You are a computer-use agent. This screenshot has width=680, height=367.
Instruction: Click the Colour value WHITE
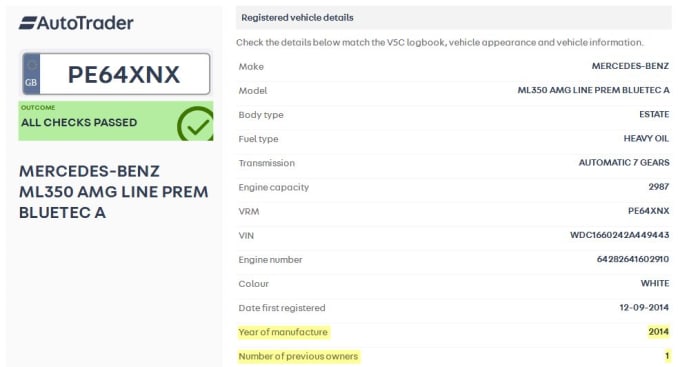655,283
